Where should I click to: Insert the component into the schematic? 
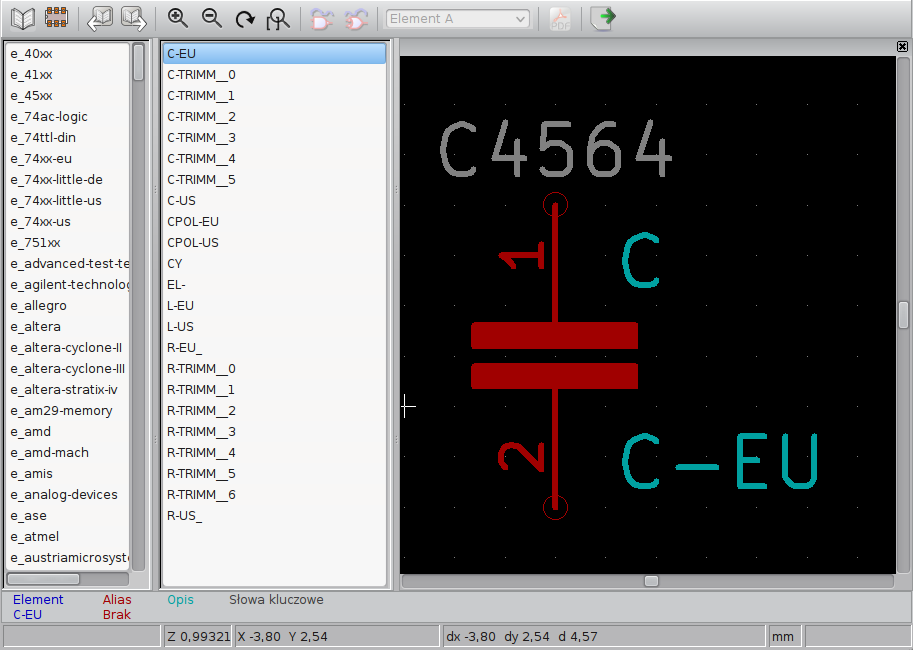pyautogui.click(x=603, y=18)
